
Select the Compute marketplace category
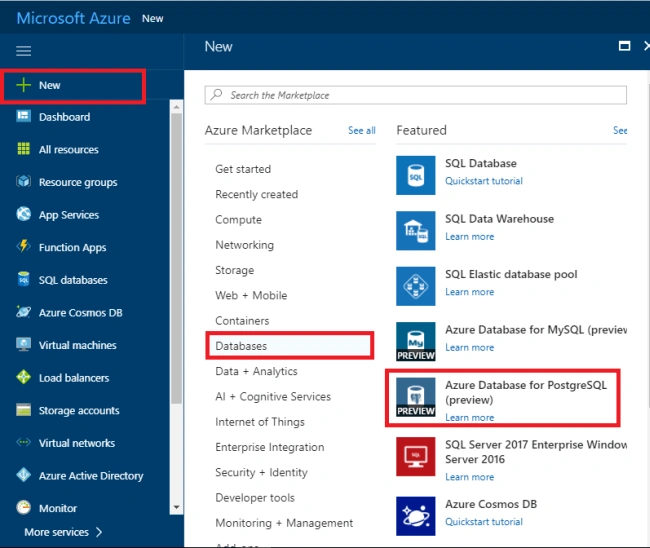[238, 220]
